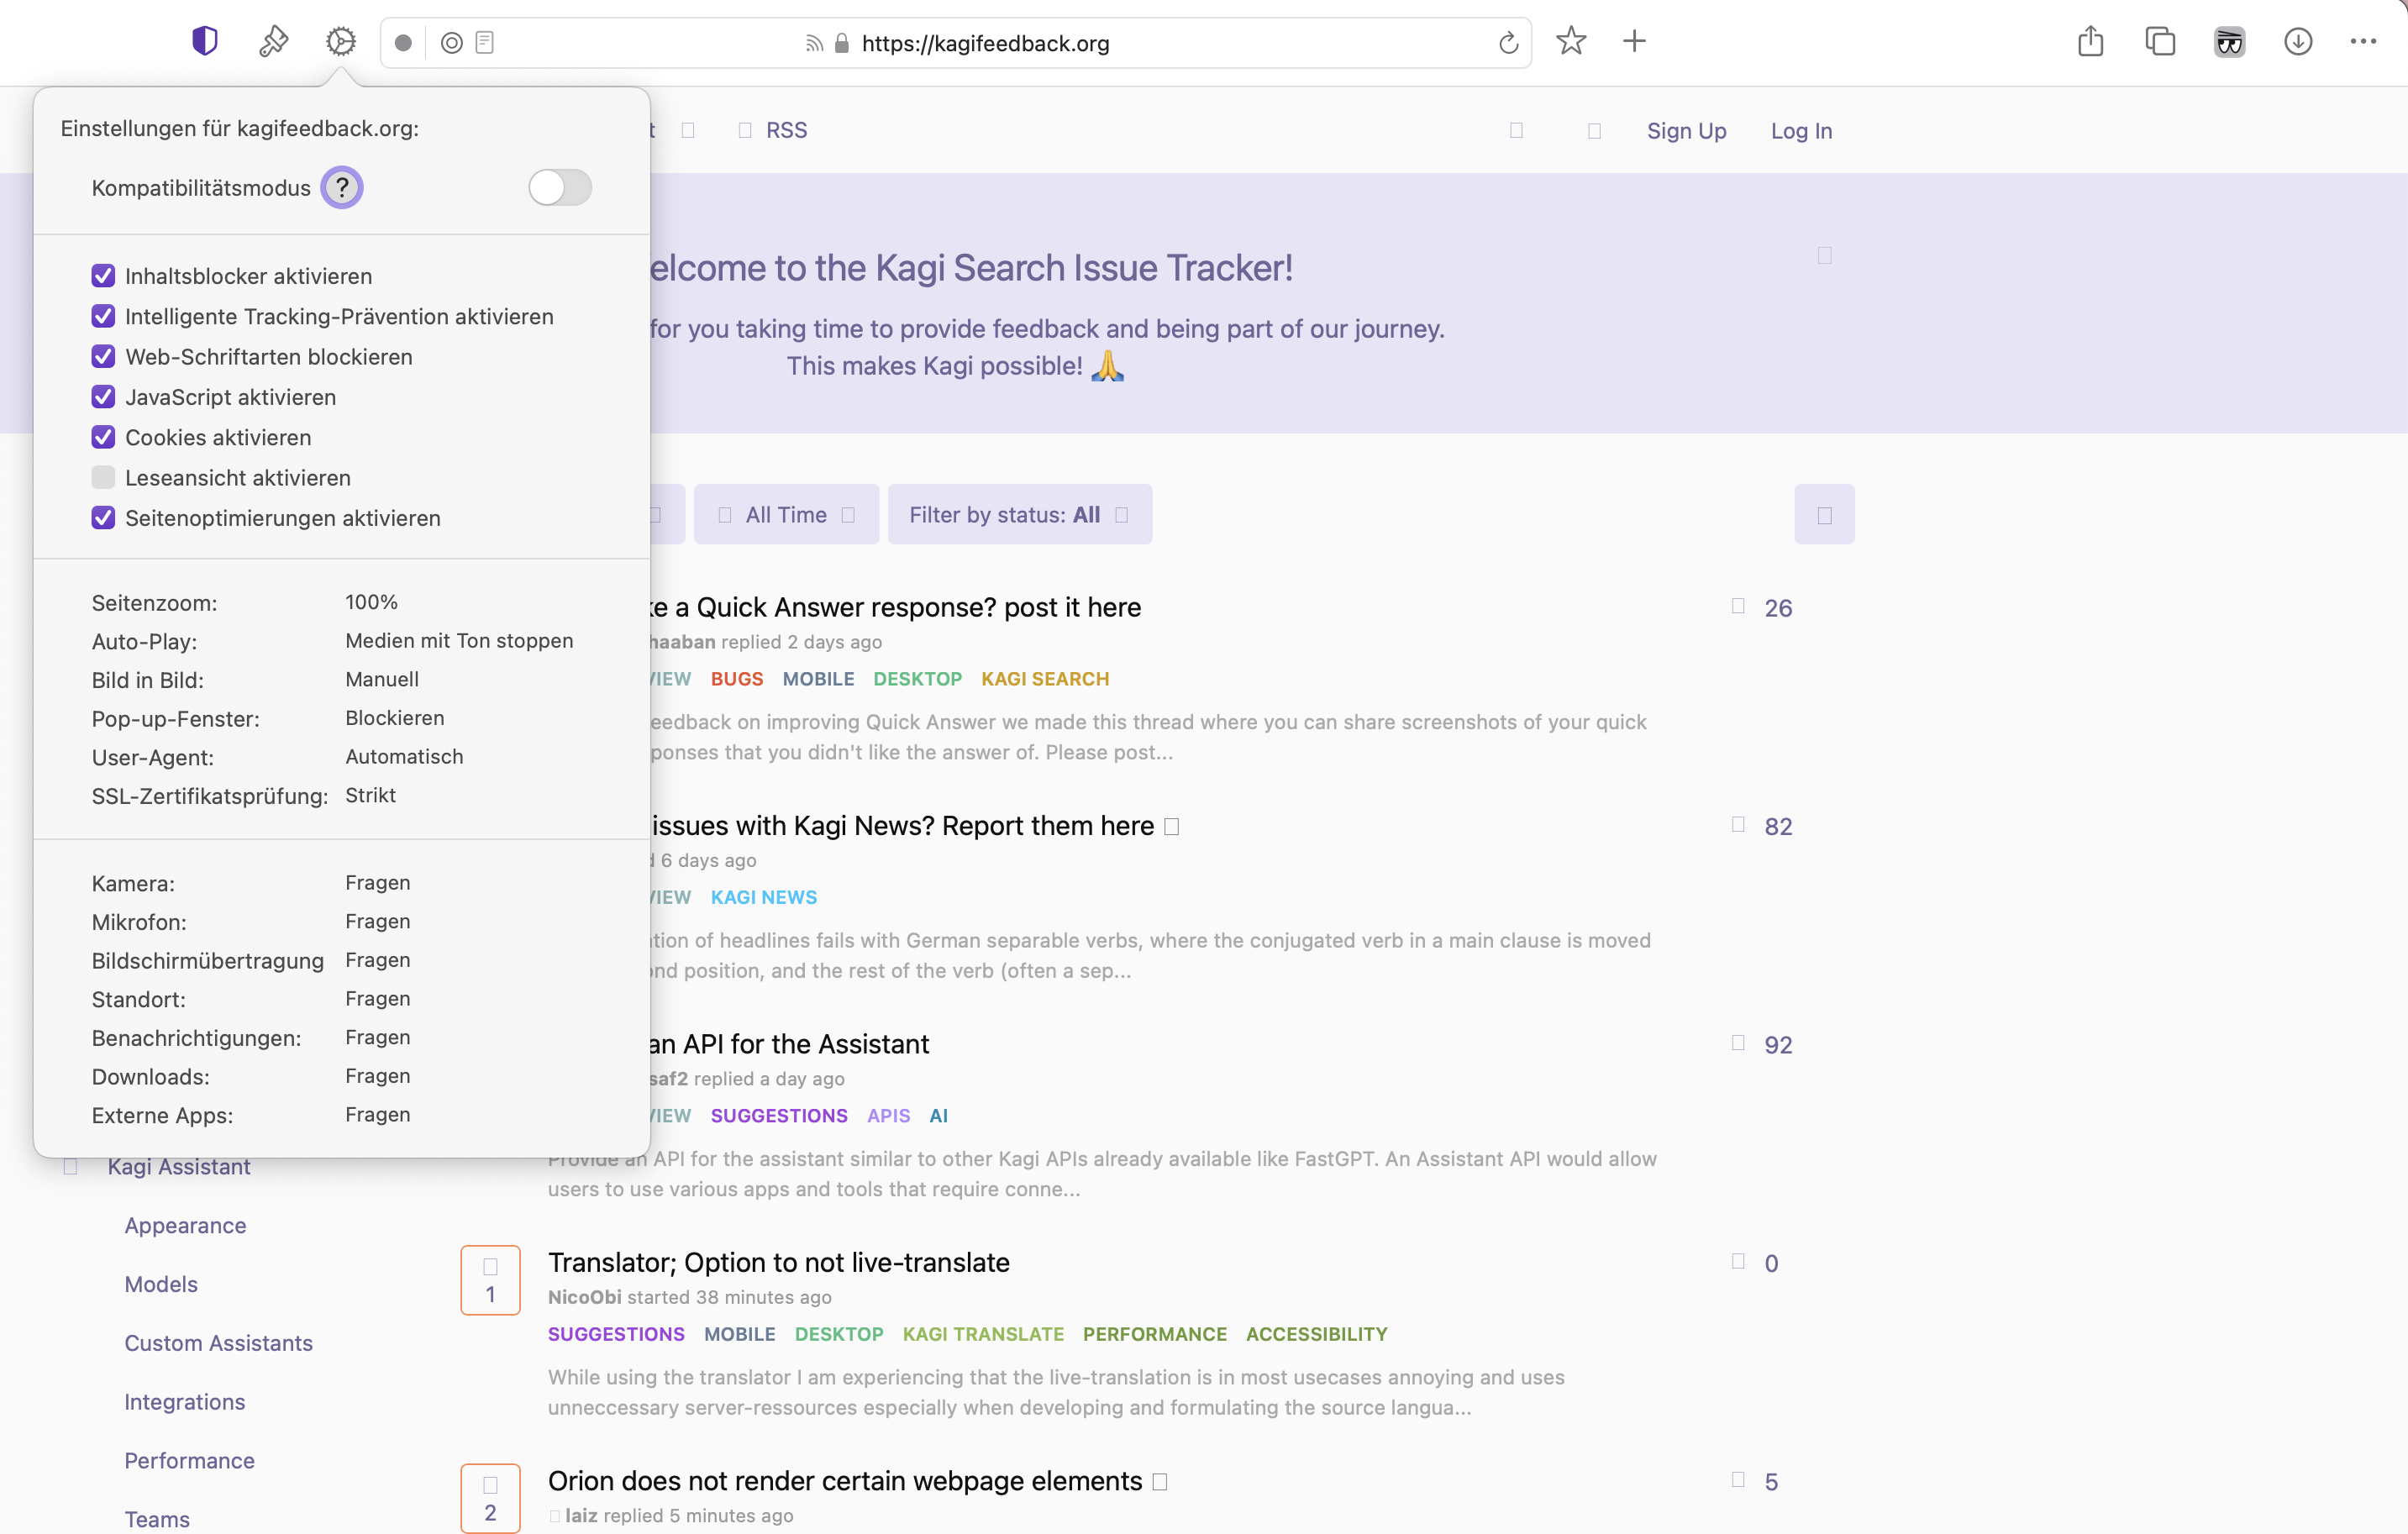Change Kamera permission from Fragen
2408x1534 pixels.
click(378, 883)
